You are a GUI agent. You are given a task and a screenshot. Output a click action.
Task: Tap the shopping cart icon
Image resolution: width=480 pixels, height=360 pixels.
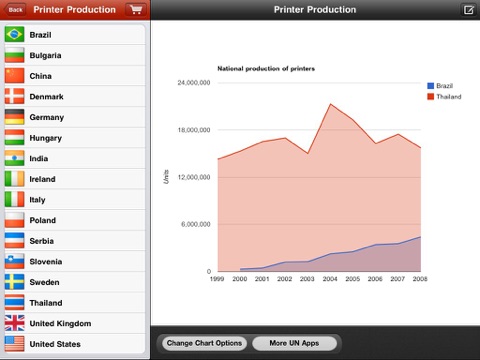(x=136, y=10)
